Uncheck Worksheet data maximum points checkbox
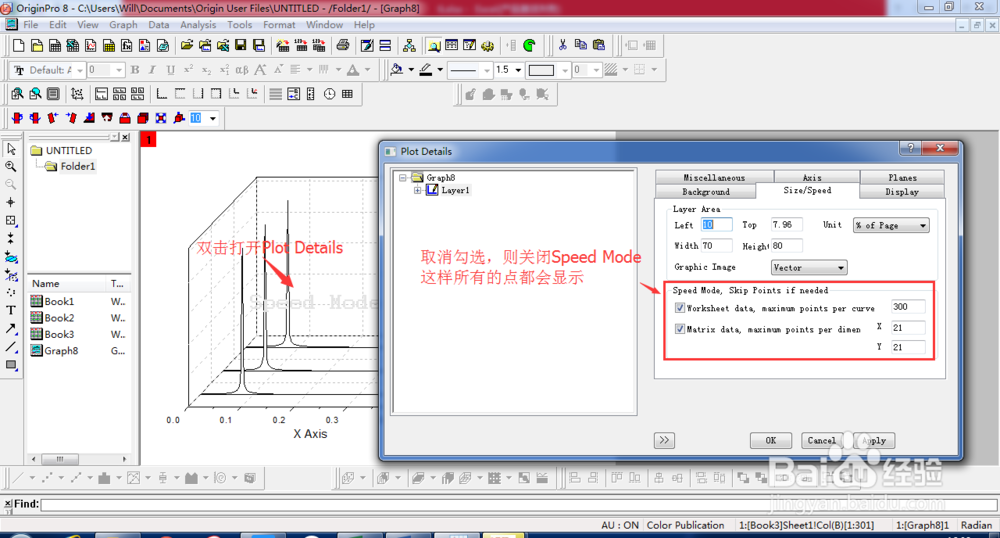This screenshot has width=1000, height=538. pos(680,308)
